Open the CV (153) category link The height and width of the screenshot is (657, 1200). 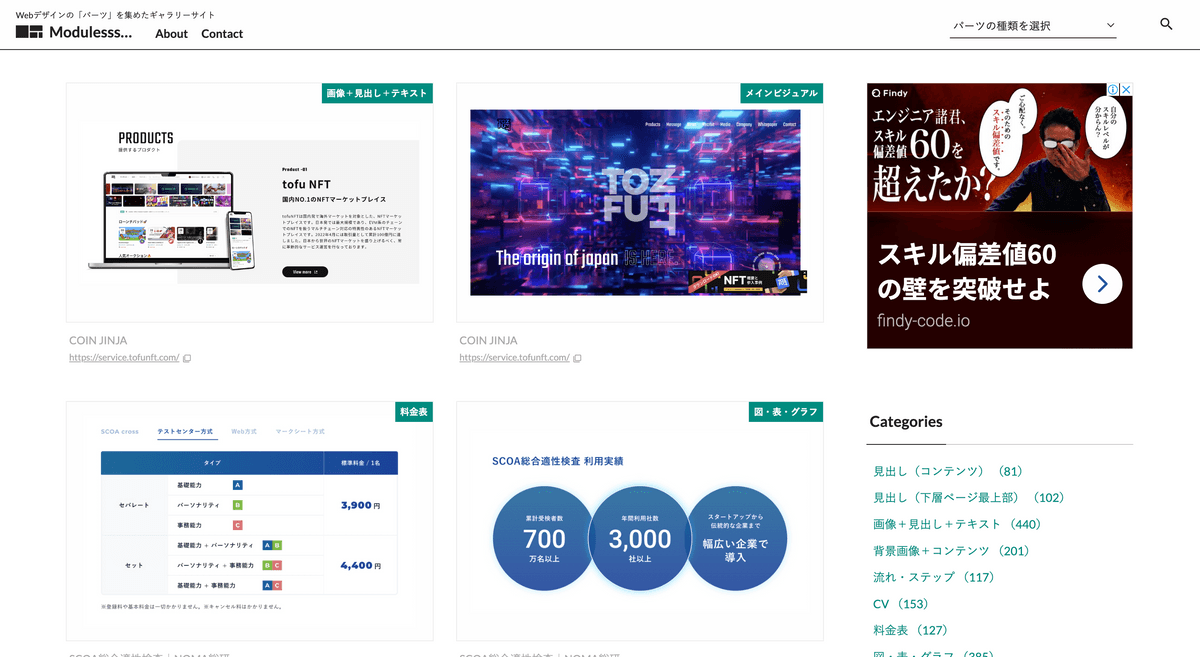pyautogui.click(x=900, y=604)
